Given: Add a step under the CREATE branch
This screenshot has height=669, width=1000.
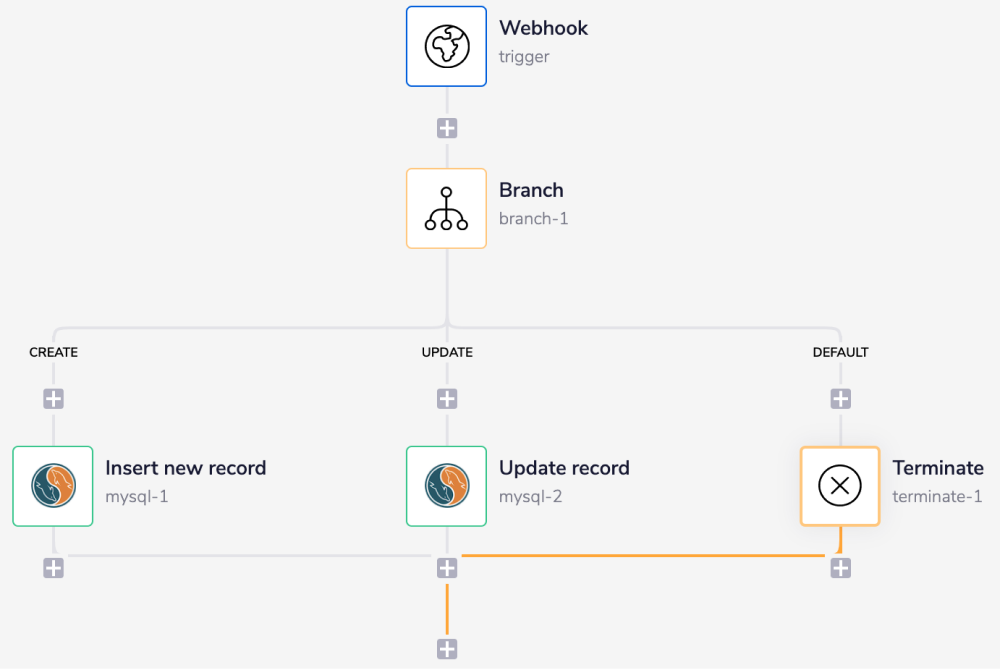Looking at the screenshot, I should point(52,397).
